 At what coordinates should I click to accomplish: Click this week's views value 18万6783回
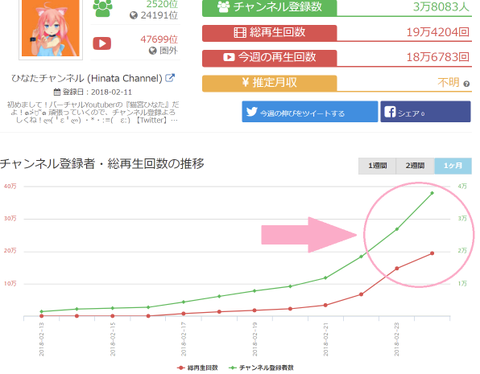click(x=438, y=57)
